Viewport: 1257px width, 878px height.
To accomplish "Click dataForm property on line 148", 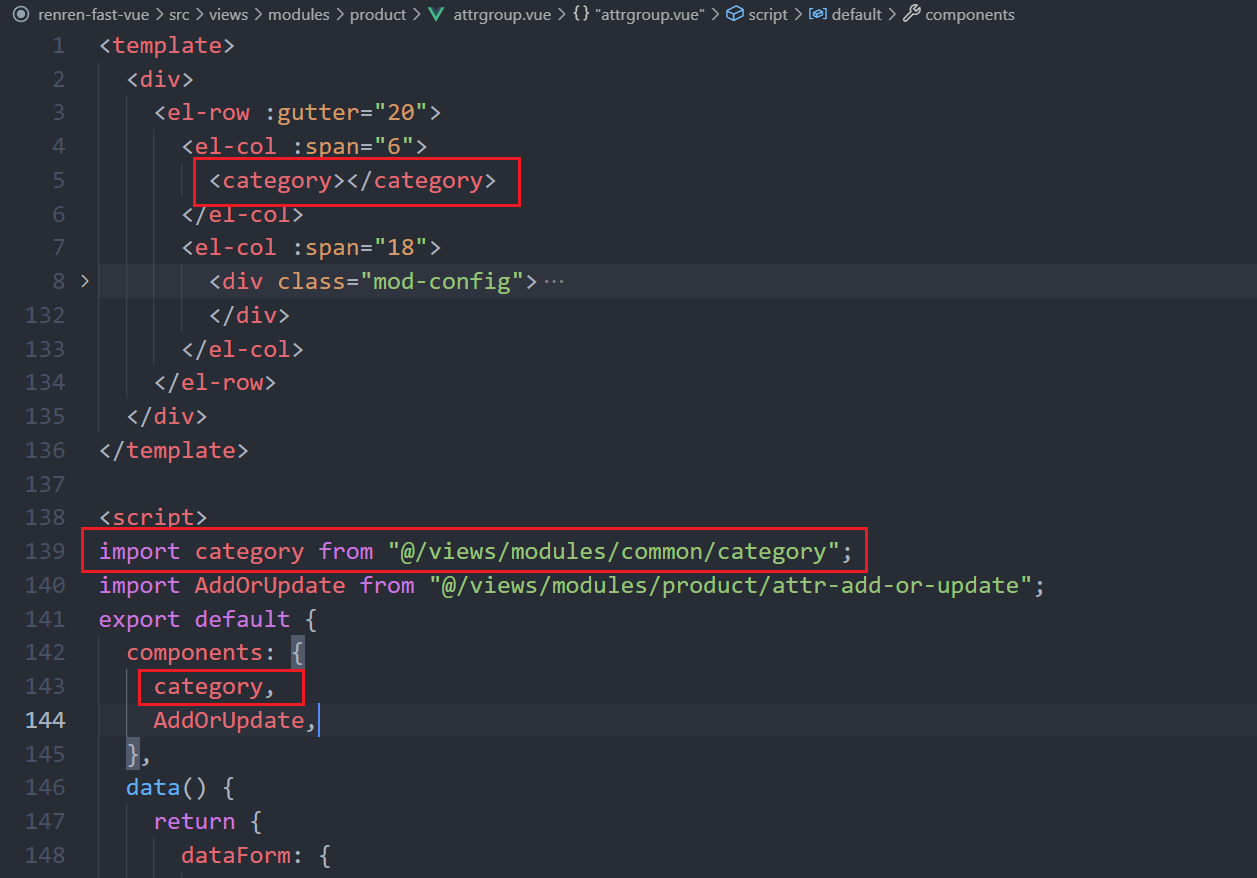I will click(235, 855).
